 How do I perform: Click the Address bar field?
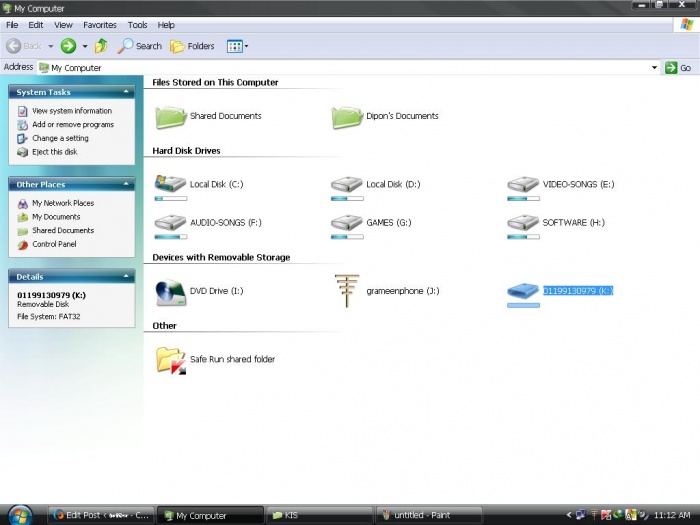click(348, 67)
